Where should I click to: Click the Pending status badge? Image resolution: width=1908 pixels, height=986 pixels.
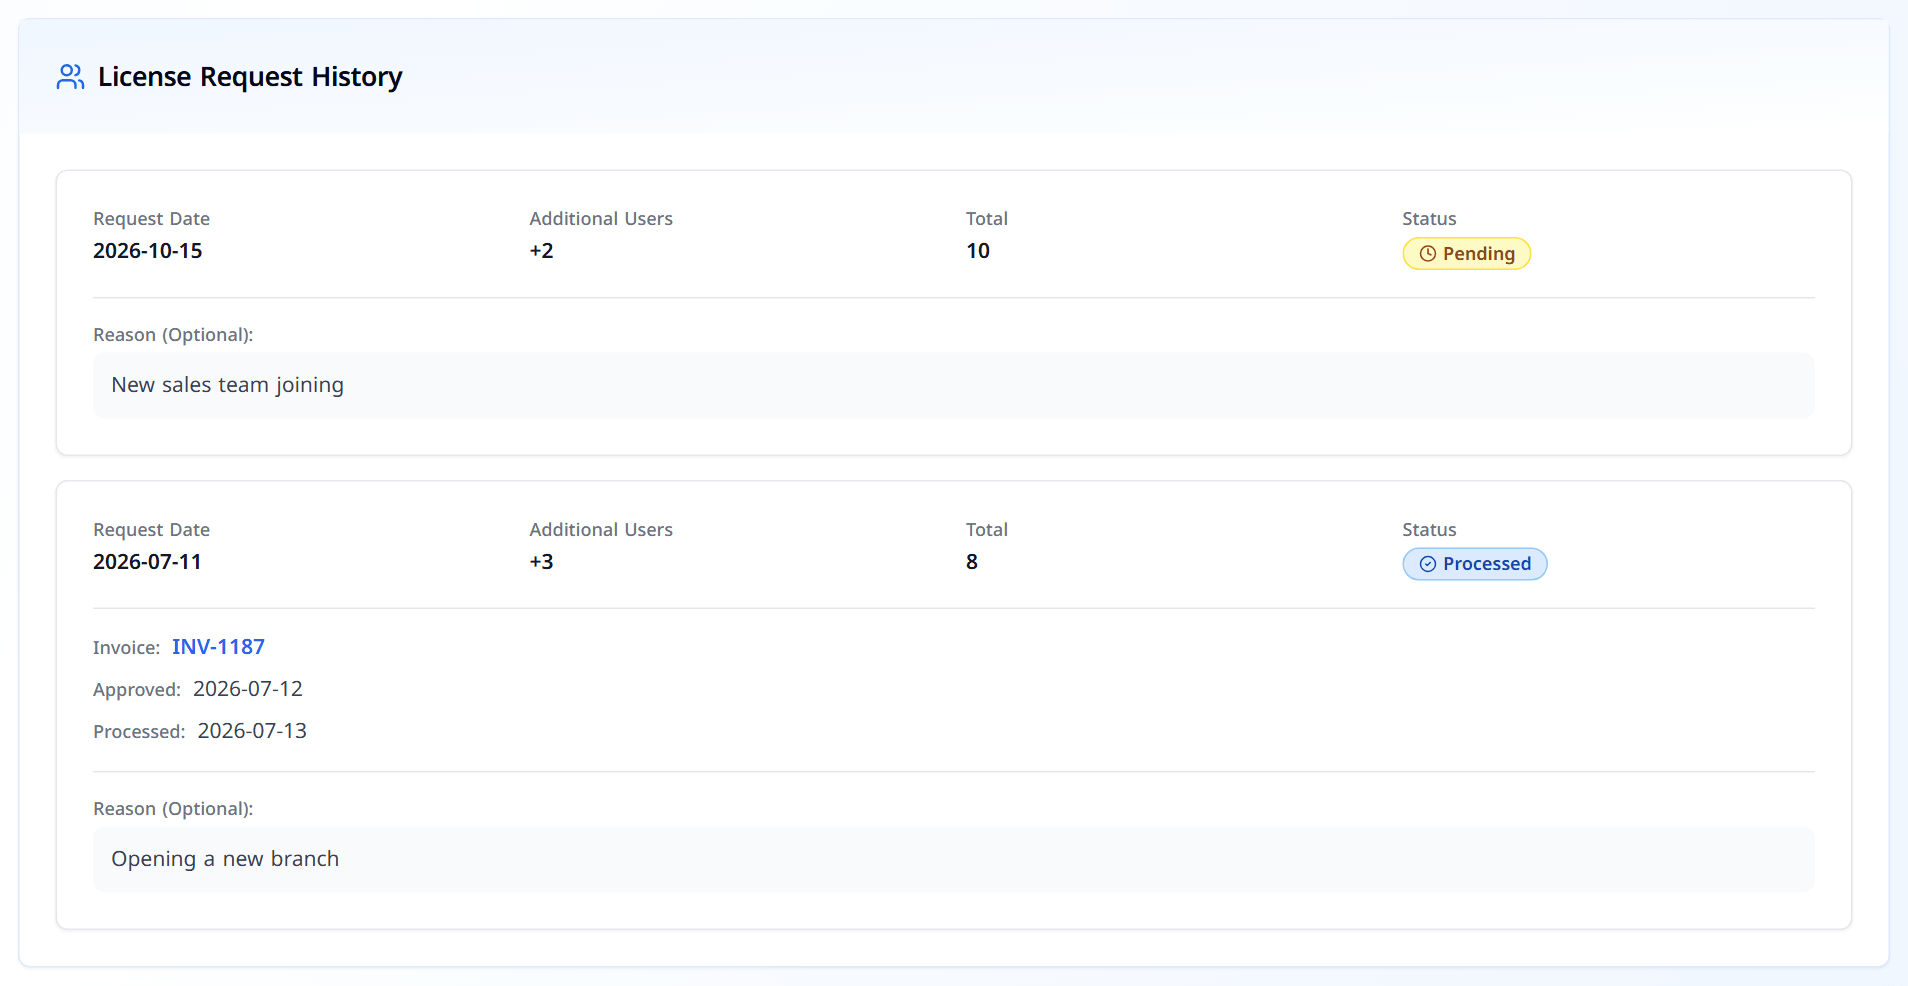pos(1466,254)
